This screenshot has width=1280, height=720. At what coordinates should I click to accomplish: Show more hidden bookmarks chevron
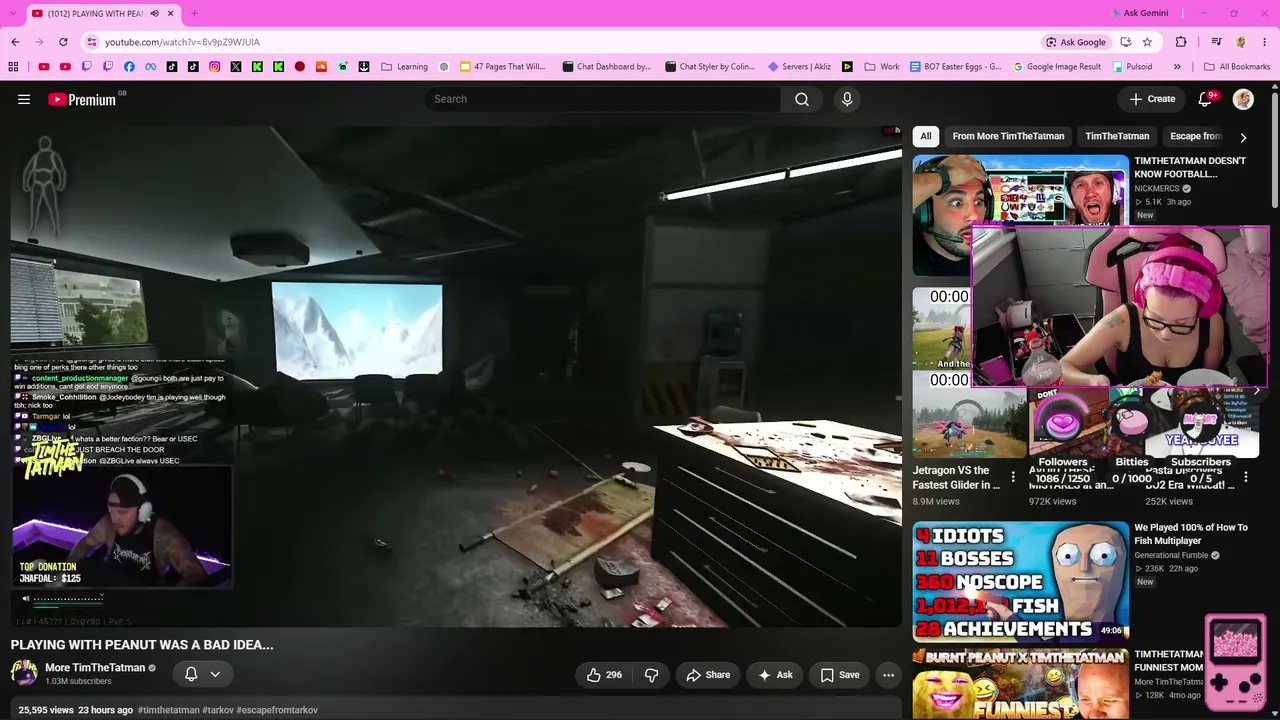1177,67
